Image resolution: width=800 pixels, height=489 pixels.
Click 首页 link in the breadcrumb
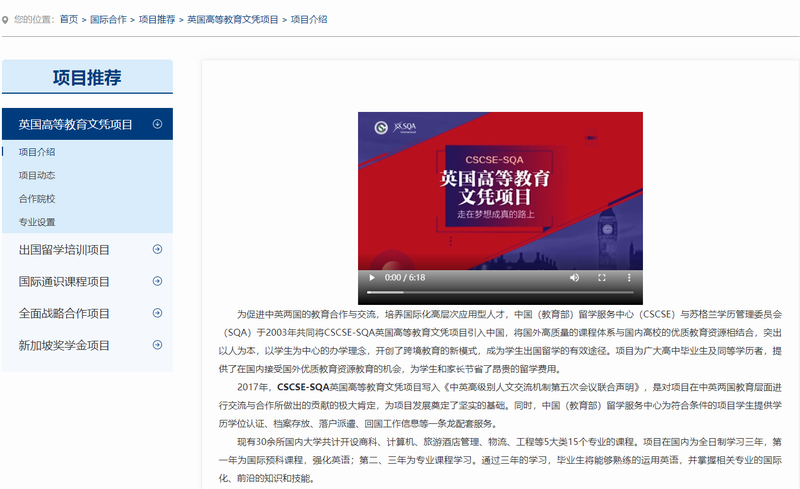tap(68, 19)
